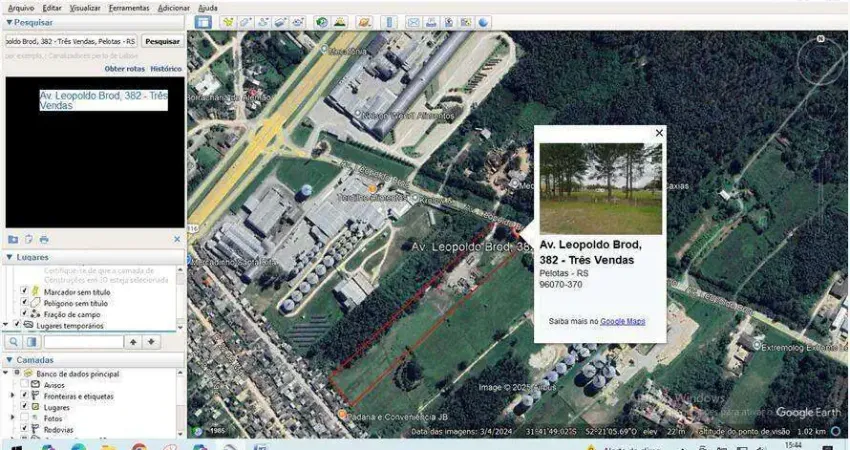Click the print icon in toolbar

pos(431,22)
